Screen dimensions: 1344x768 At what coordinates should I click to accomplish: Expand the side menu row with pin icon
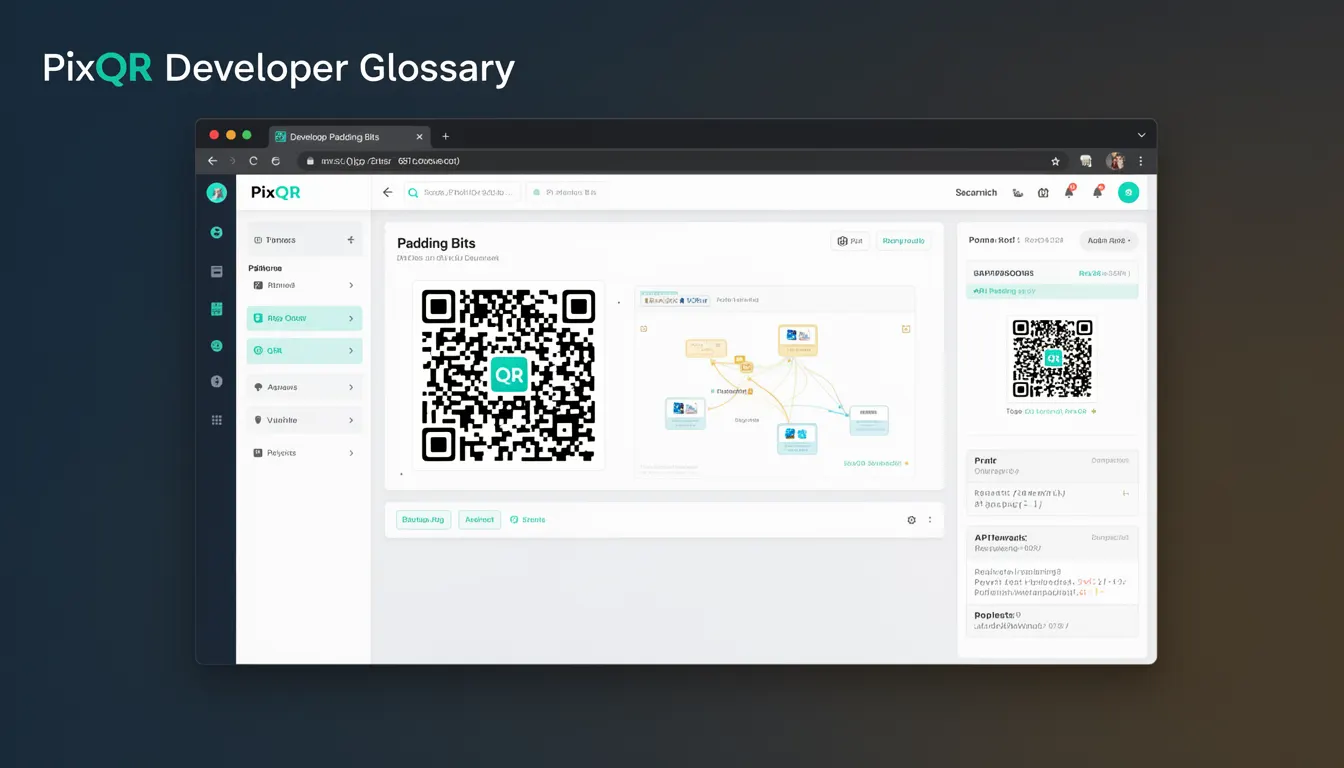point(351,420)
